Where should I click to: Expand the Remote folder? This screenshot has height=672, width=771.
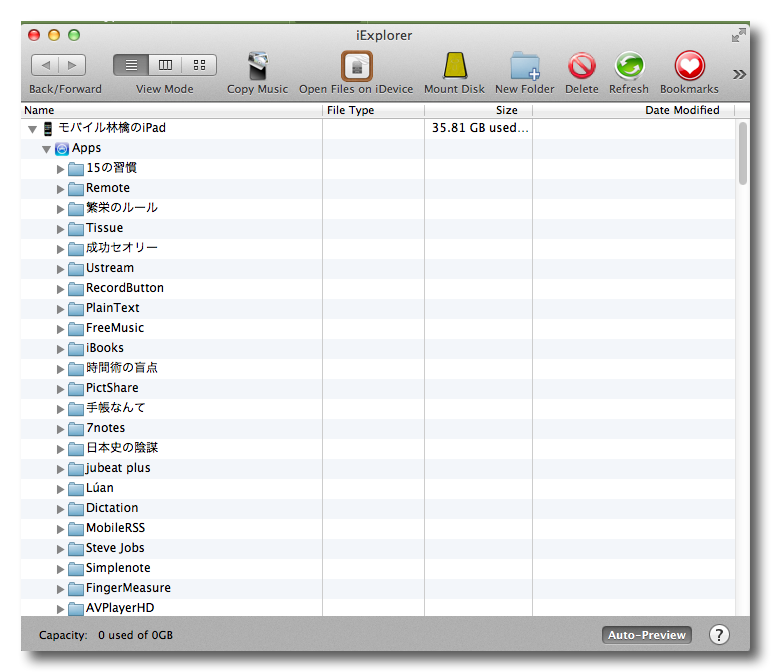click(60, 189)
